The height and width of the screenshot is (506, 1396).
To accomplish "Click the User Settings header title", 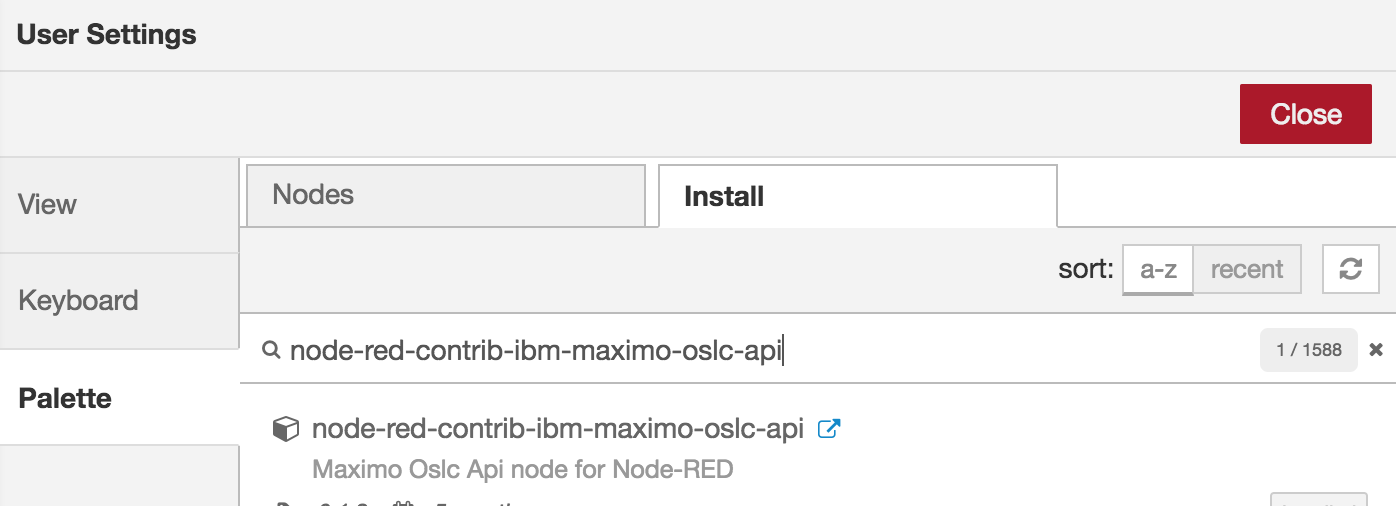I will click(107, 35).
